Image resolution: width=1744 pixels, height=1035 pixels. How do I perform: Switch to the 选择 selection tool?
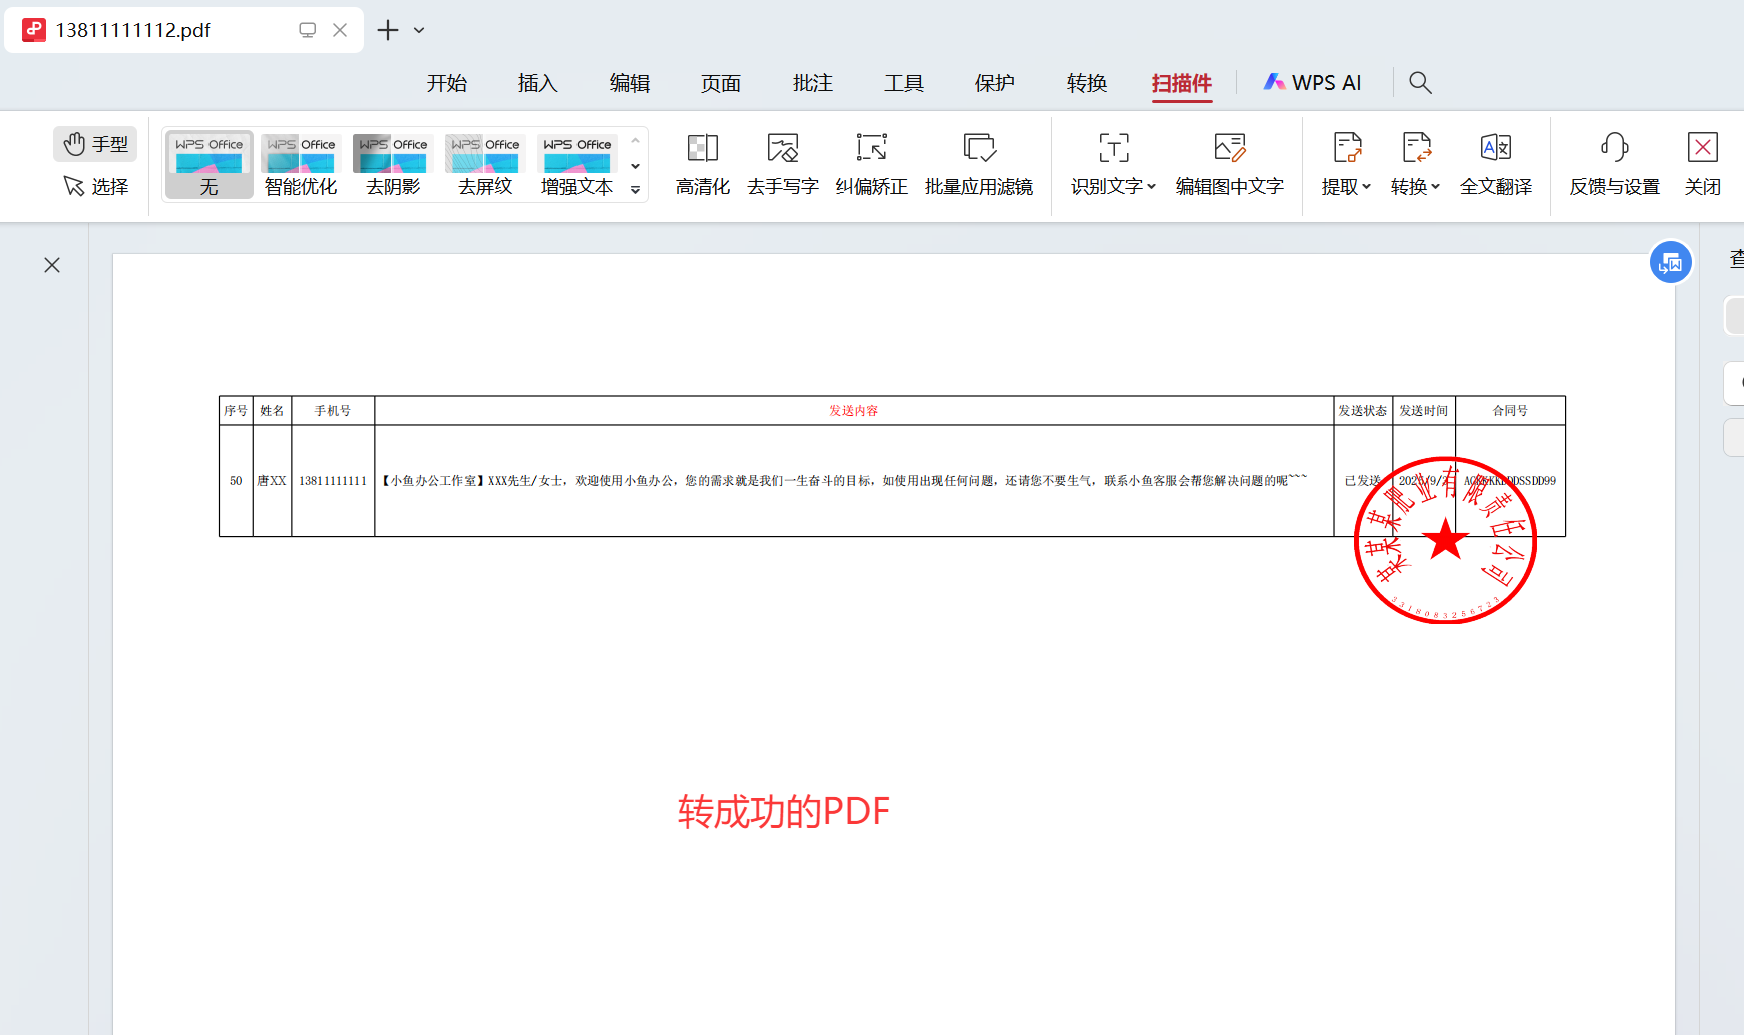(x=96, y=186)
